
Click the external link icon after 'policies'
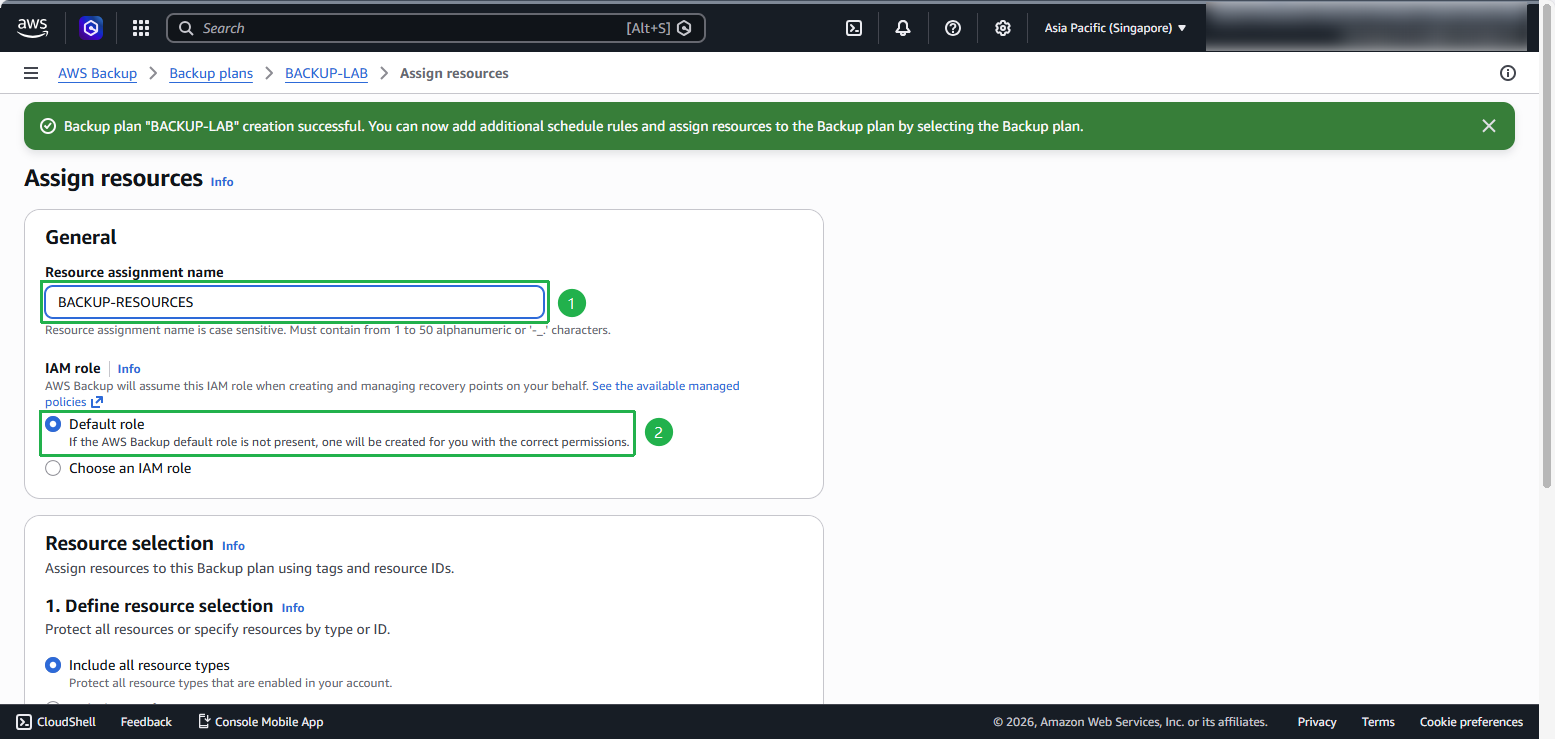pyautogui.click(x=97, y=402)
